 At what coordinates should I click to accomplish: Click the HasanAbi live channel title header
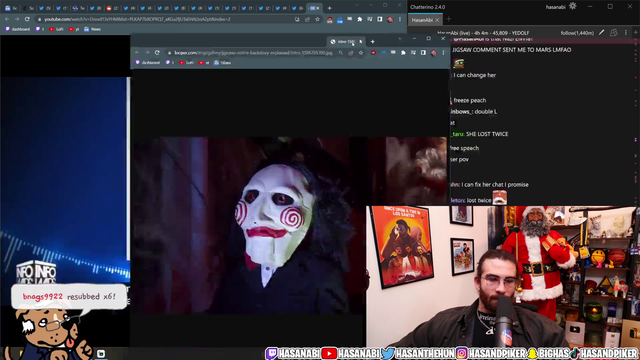coord(483,33)
